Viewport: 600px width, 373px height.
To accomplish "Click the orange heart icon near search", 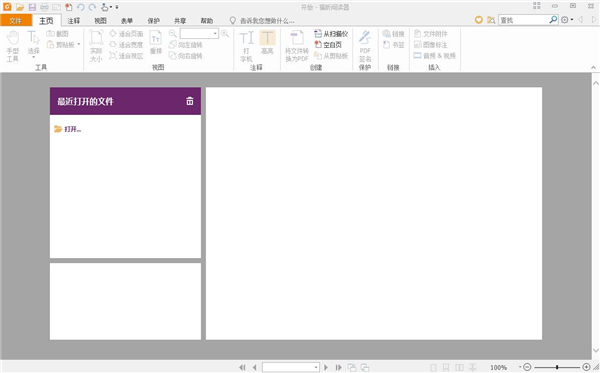I will tap(478, 20).
